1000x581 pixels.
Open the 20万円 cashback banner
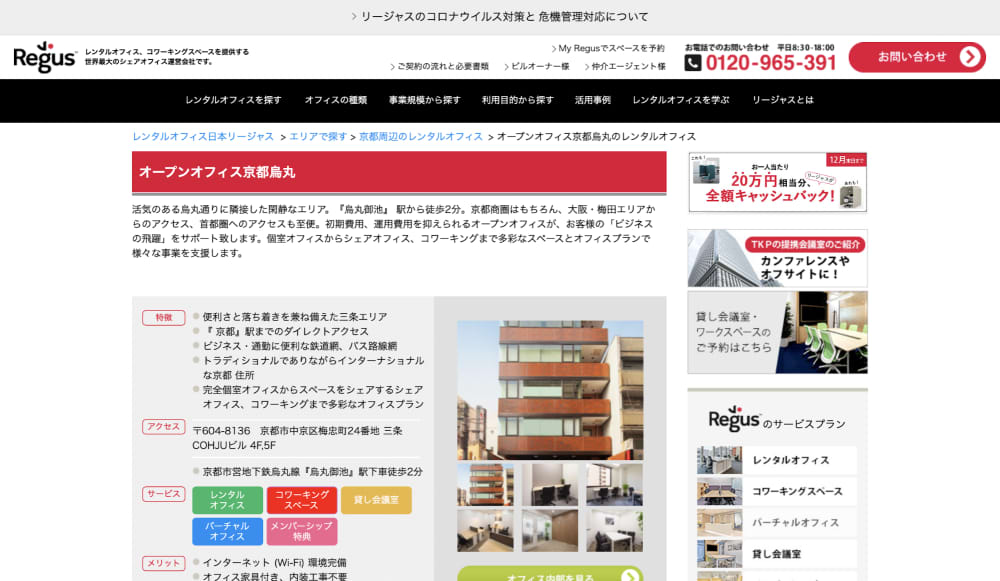point(777,182)
